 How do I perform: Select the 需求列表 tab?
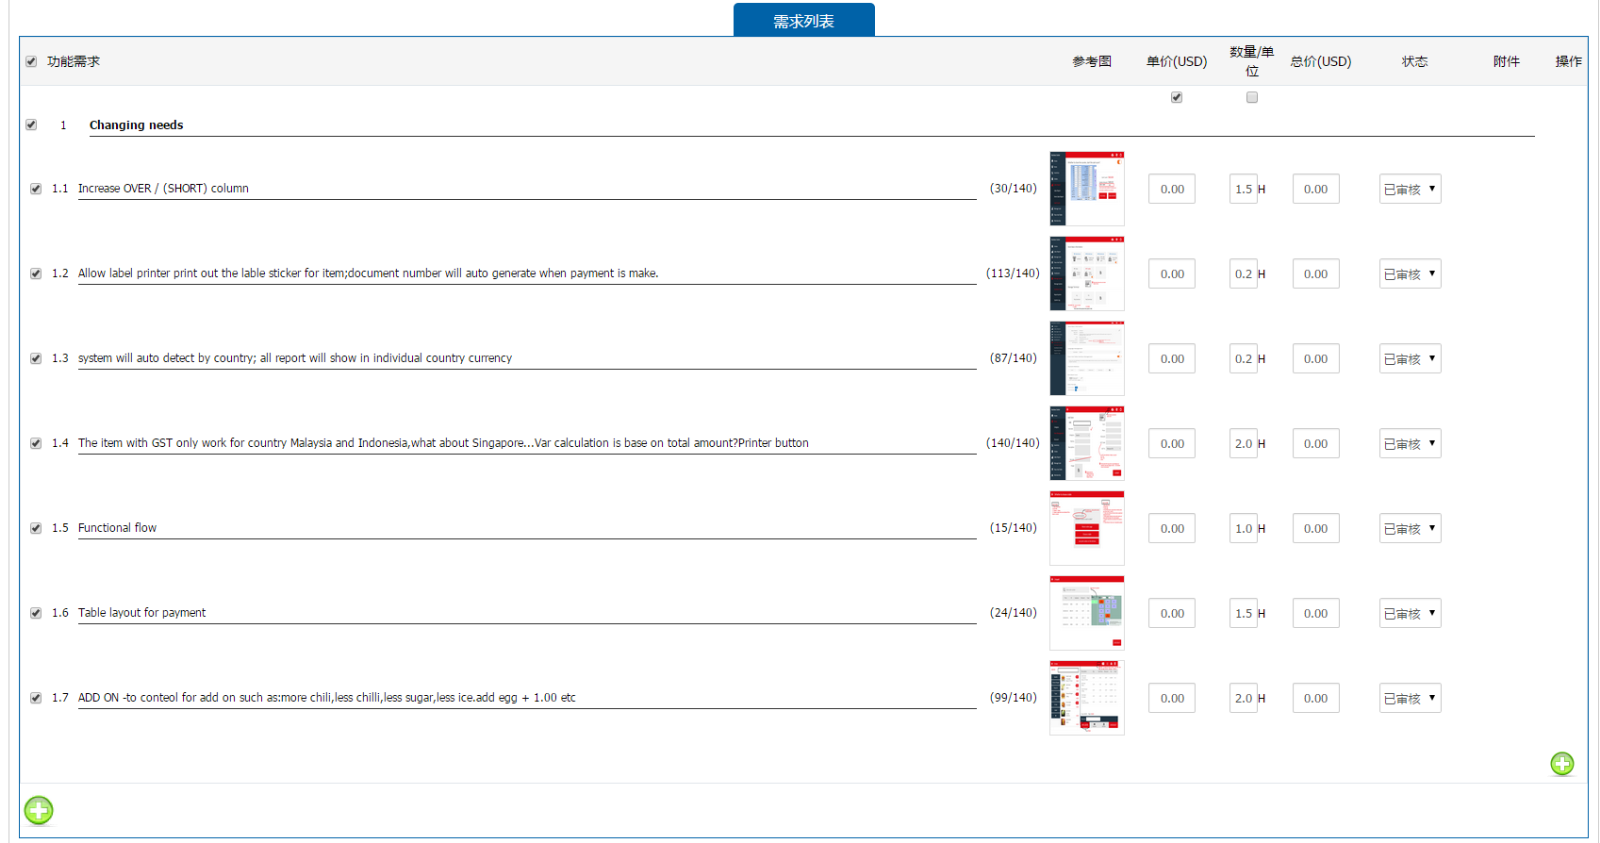click(803, 21)
